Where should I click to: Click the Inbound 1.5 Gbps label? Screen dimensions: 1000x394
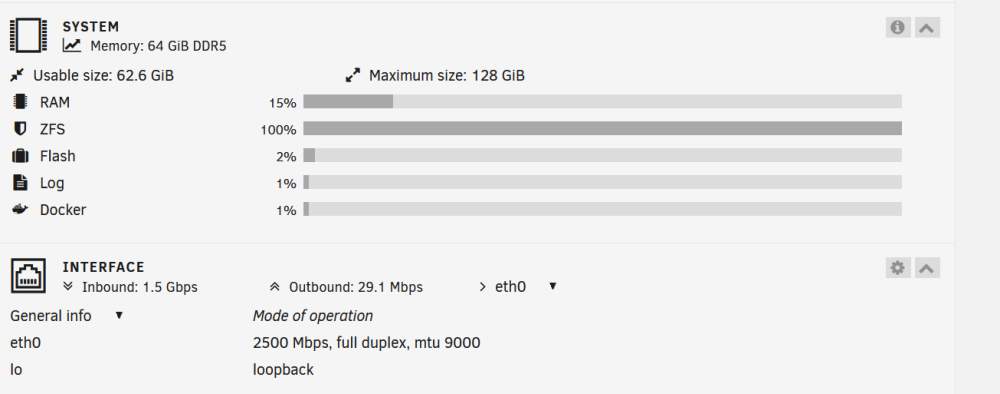click(x=140, y=288)
